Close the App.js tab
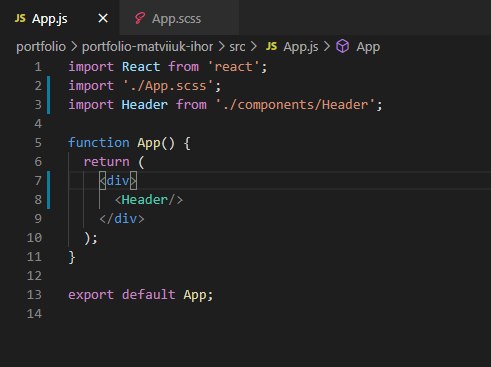The height and width of the screenshot is (367, 491). point(103,18)
